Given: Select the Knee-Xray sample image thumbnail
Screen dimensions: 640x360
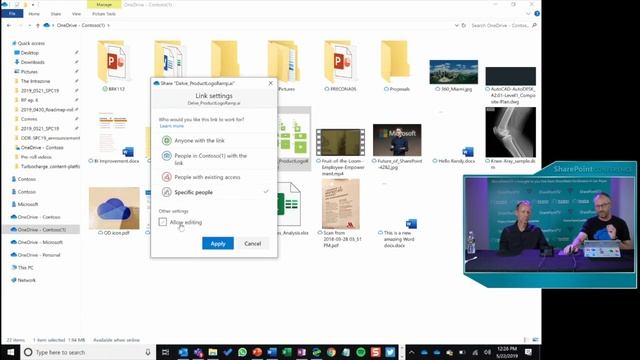Looking at the screenshot, I should tap(511, 132).
